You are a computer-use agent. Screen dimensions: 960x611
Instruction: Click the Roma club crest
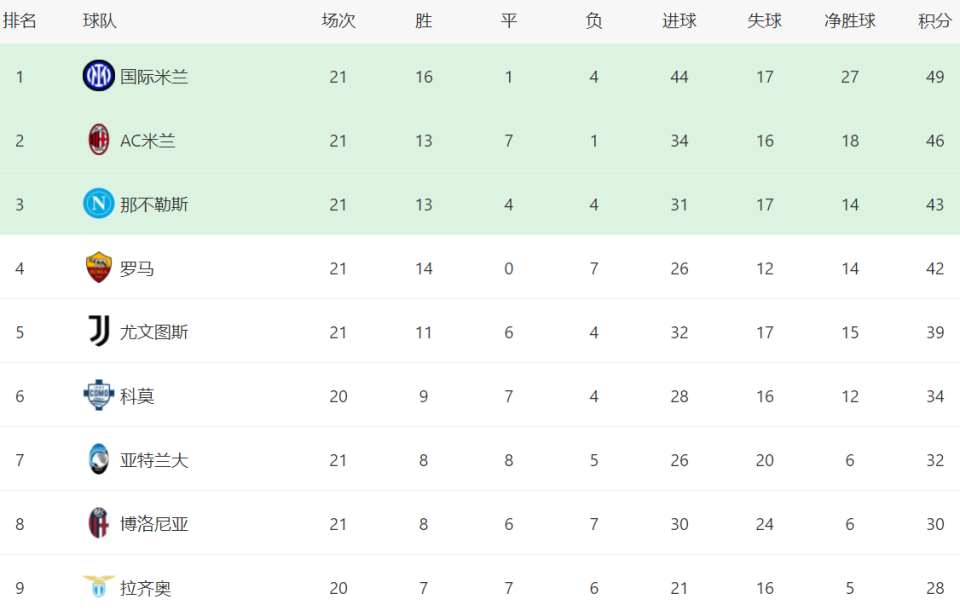[x=98, y=268]
